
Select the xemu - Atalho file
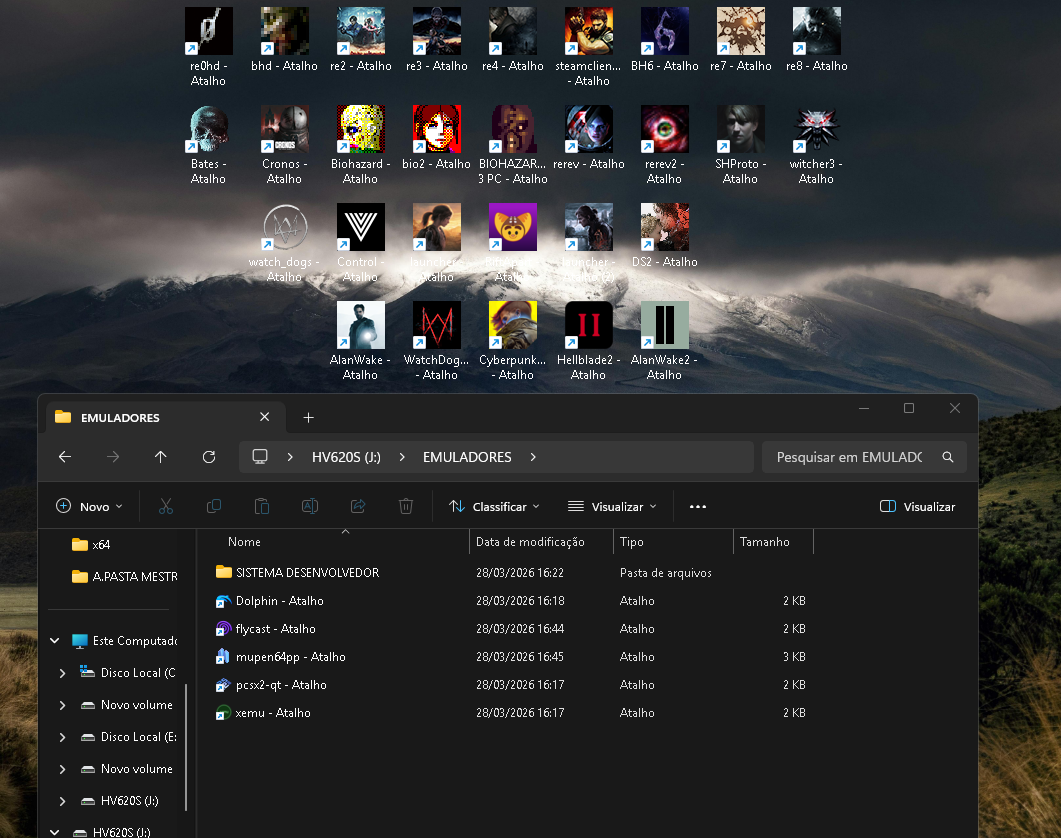(x=511, y=713)
